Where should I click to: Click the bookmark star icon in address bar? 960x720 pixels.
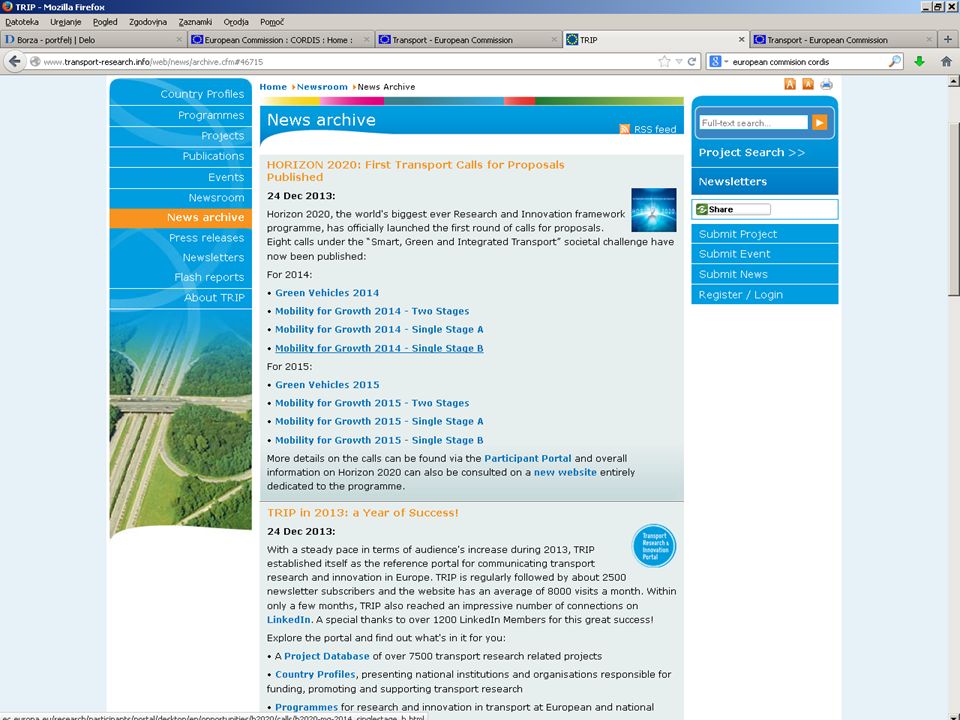pyautogui.click(x=664, y=61)
